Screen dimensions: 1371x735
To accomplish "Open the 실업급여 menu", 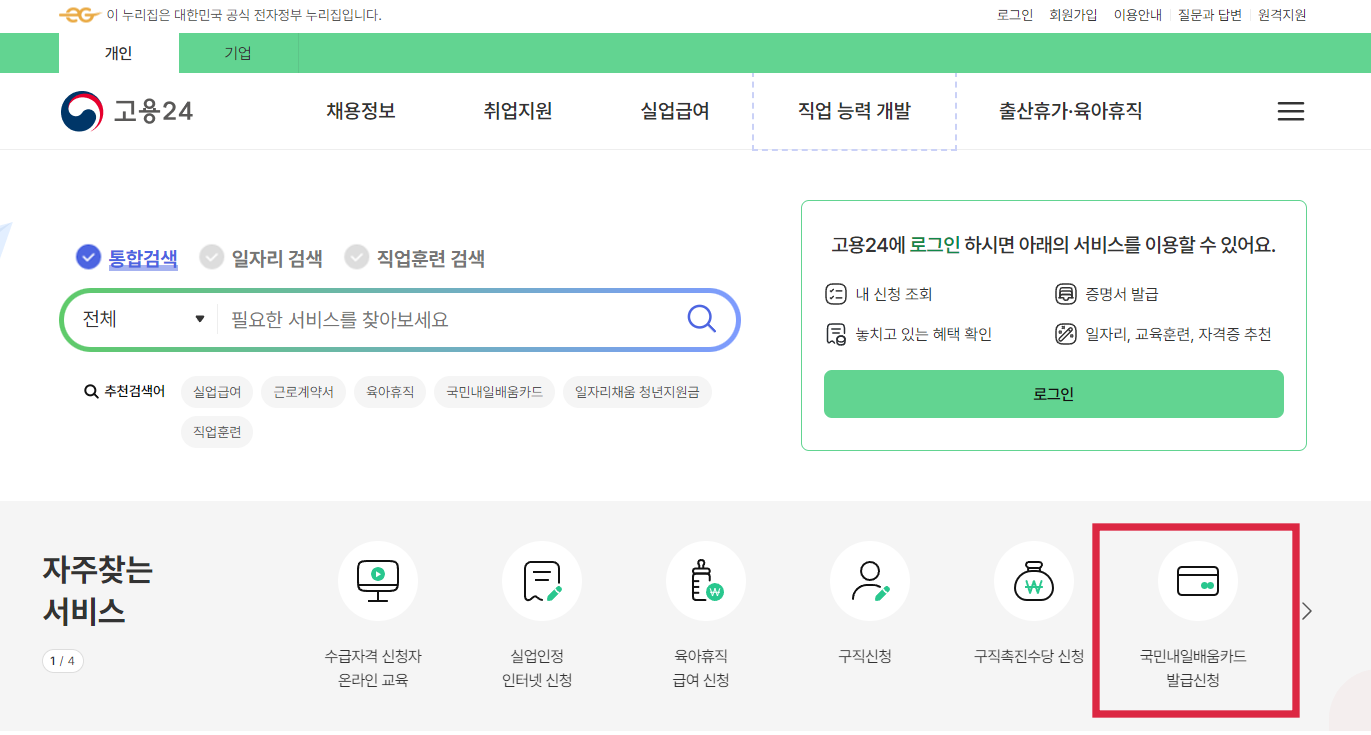I will tap(675, 111).
